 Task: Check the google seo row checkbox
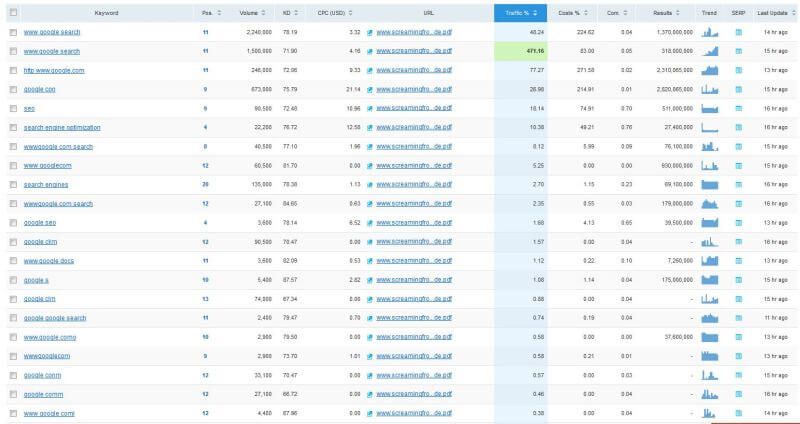(13, 223)
